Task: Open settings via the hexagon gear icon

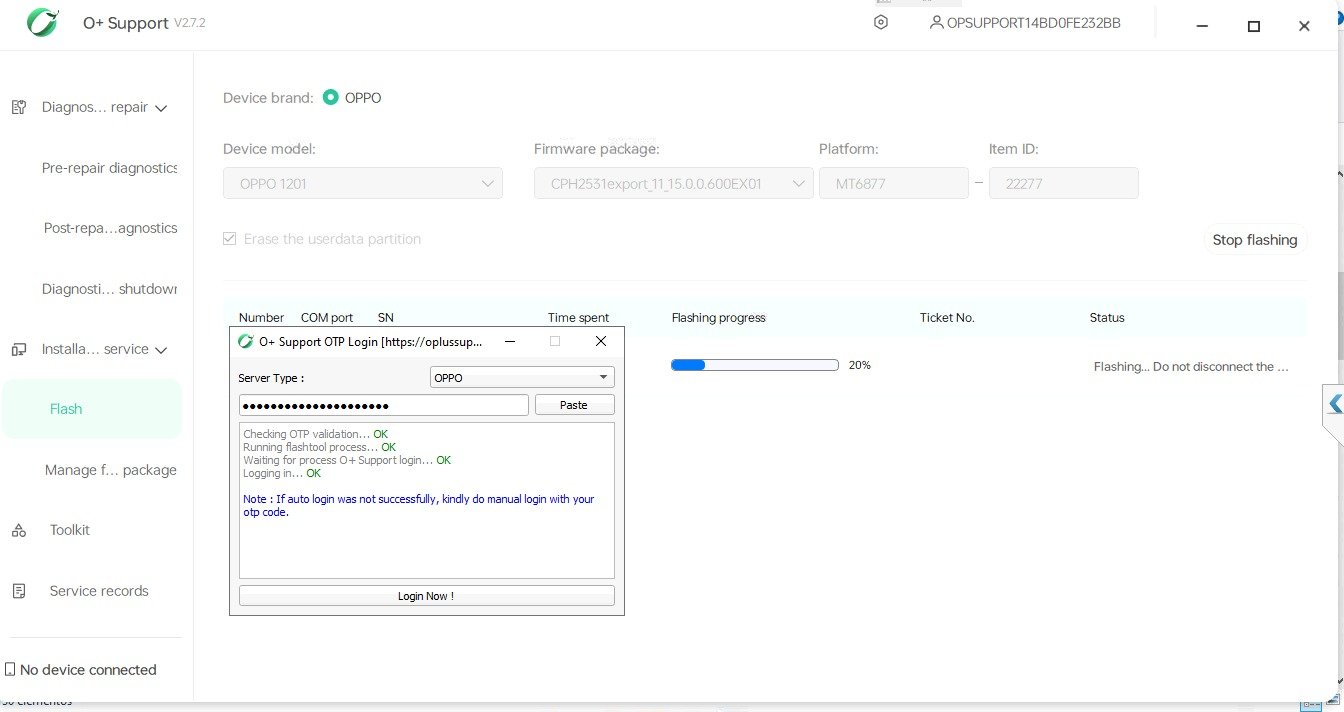Action: coord(881,23)
